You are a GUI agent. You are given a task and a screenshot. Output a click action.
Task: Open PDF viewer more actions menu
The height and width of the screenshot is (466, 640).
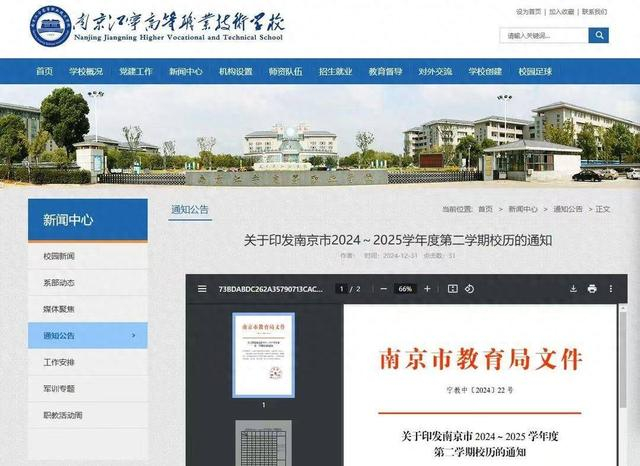611,289
